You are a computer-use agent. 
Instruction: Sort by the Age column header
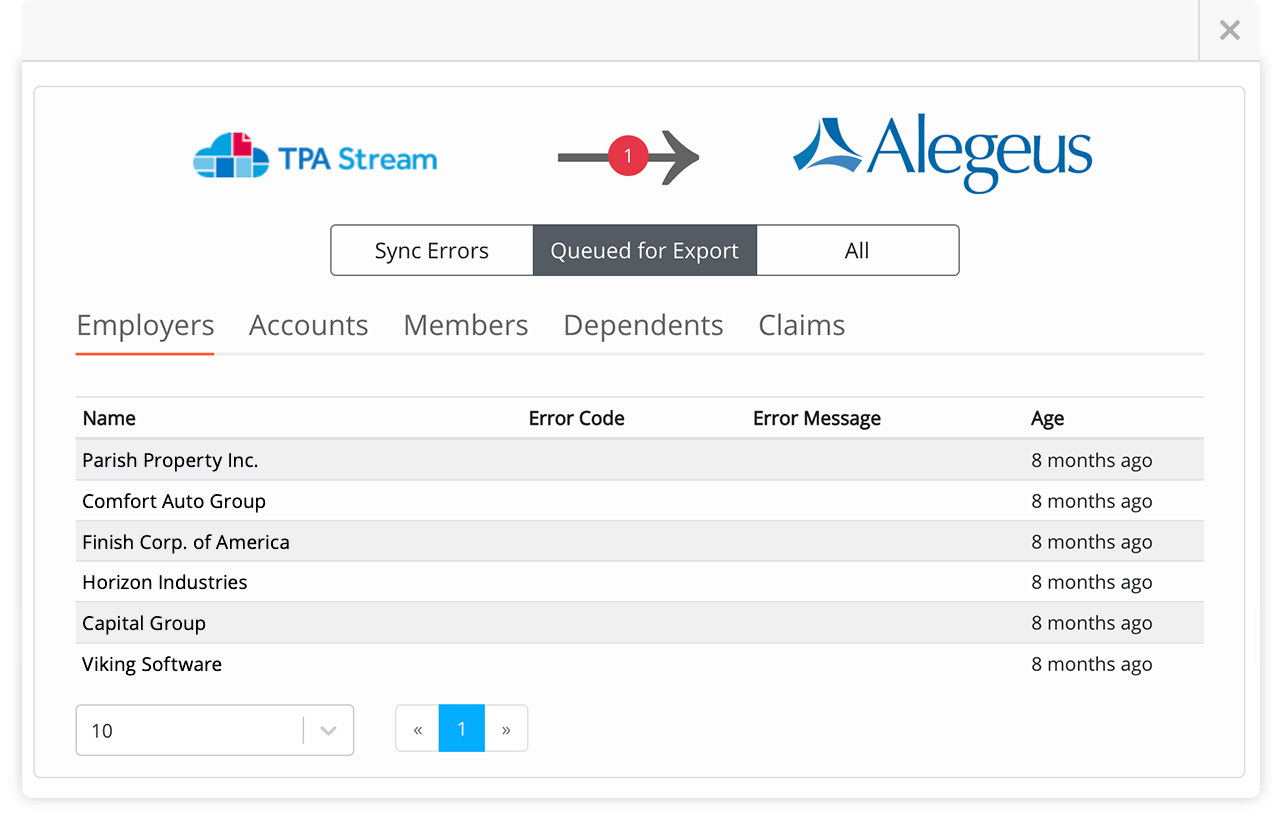point(1047,418)
